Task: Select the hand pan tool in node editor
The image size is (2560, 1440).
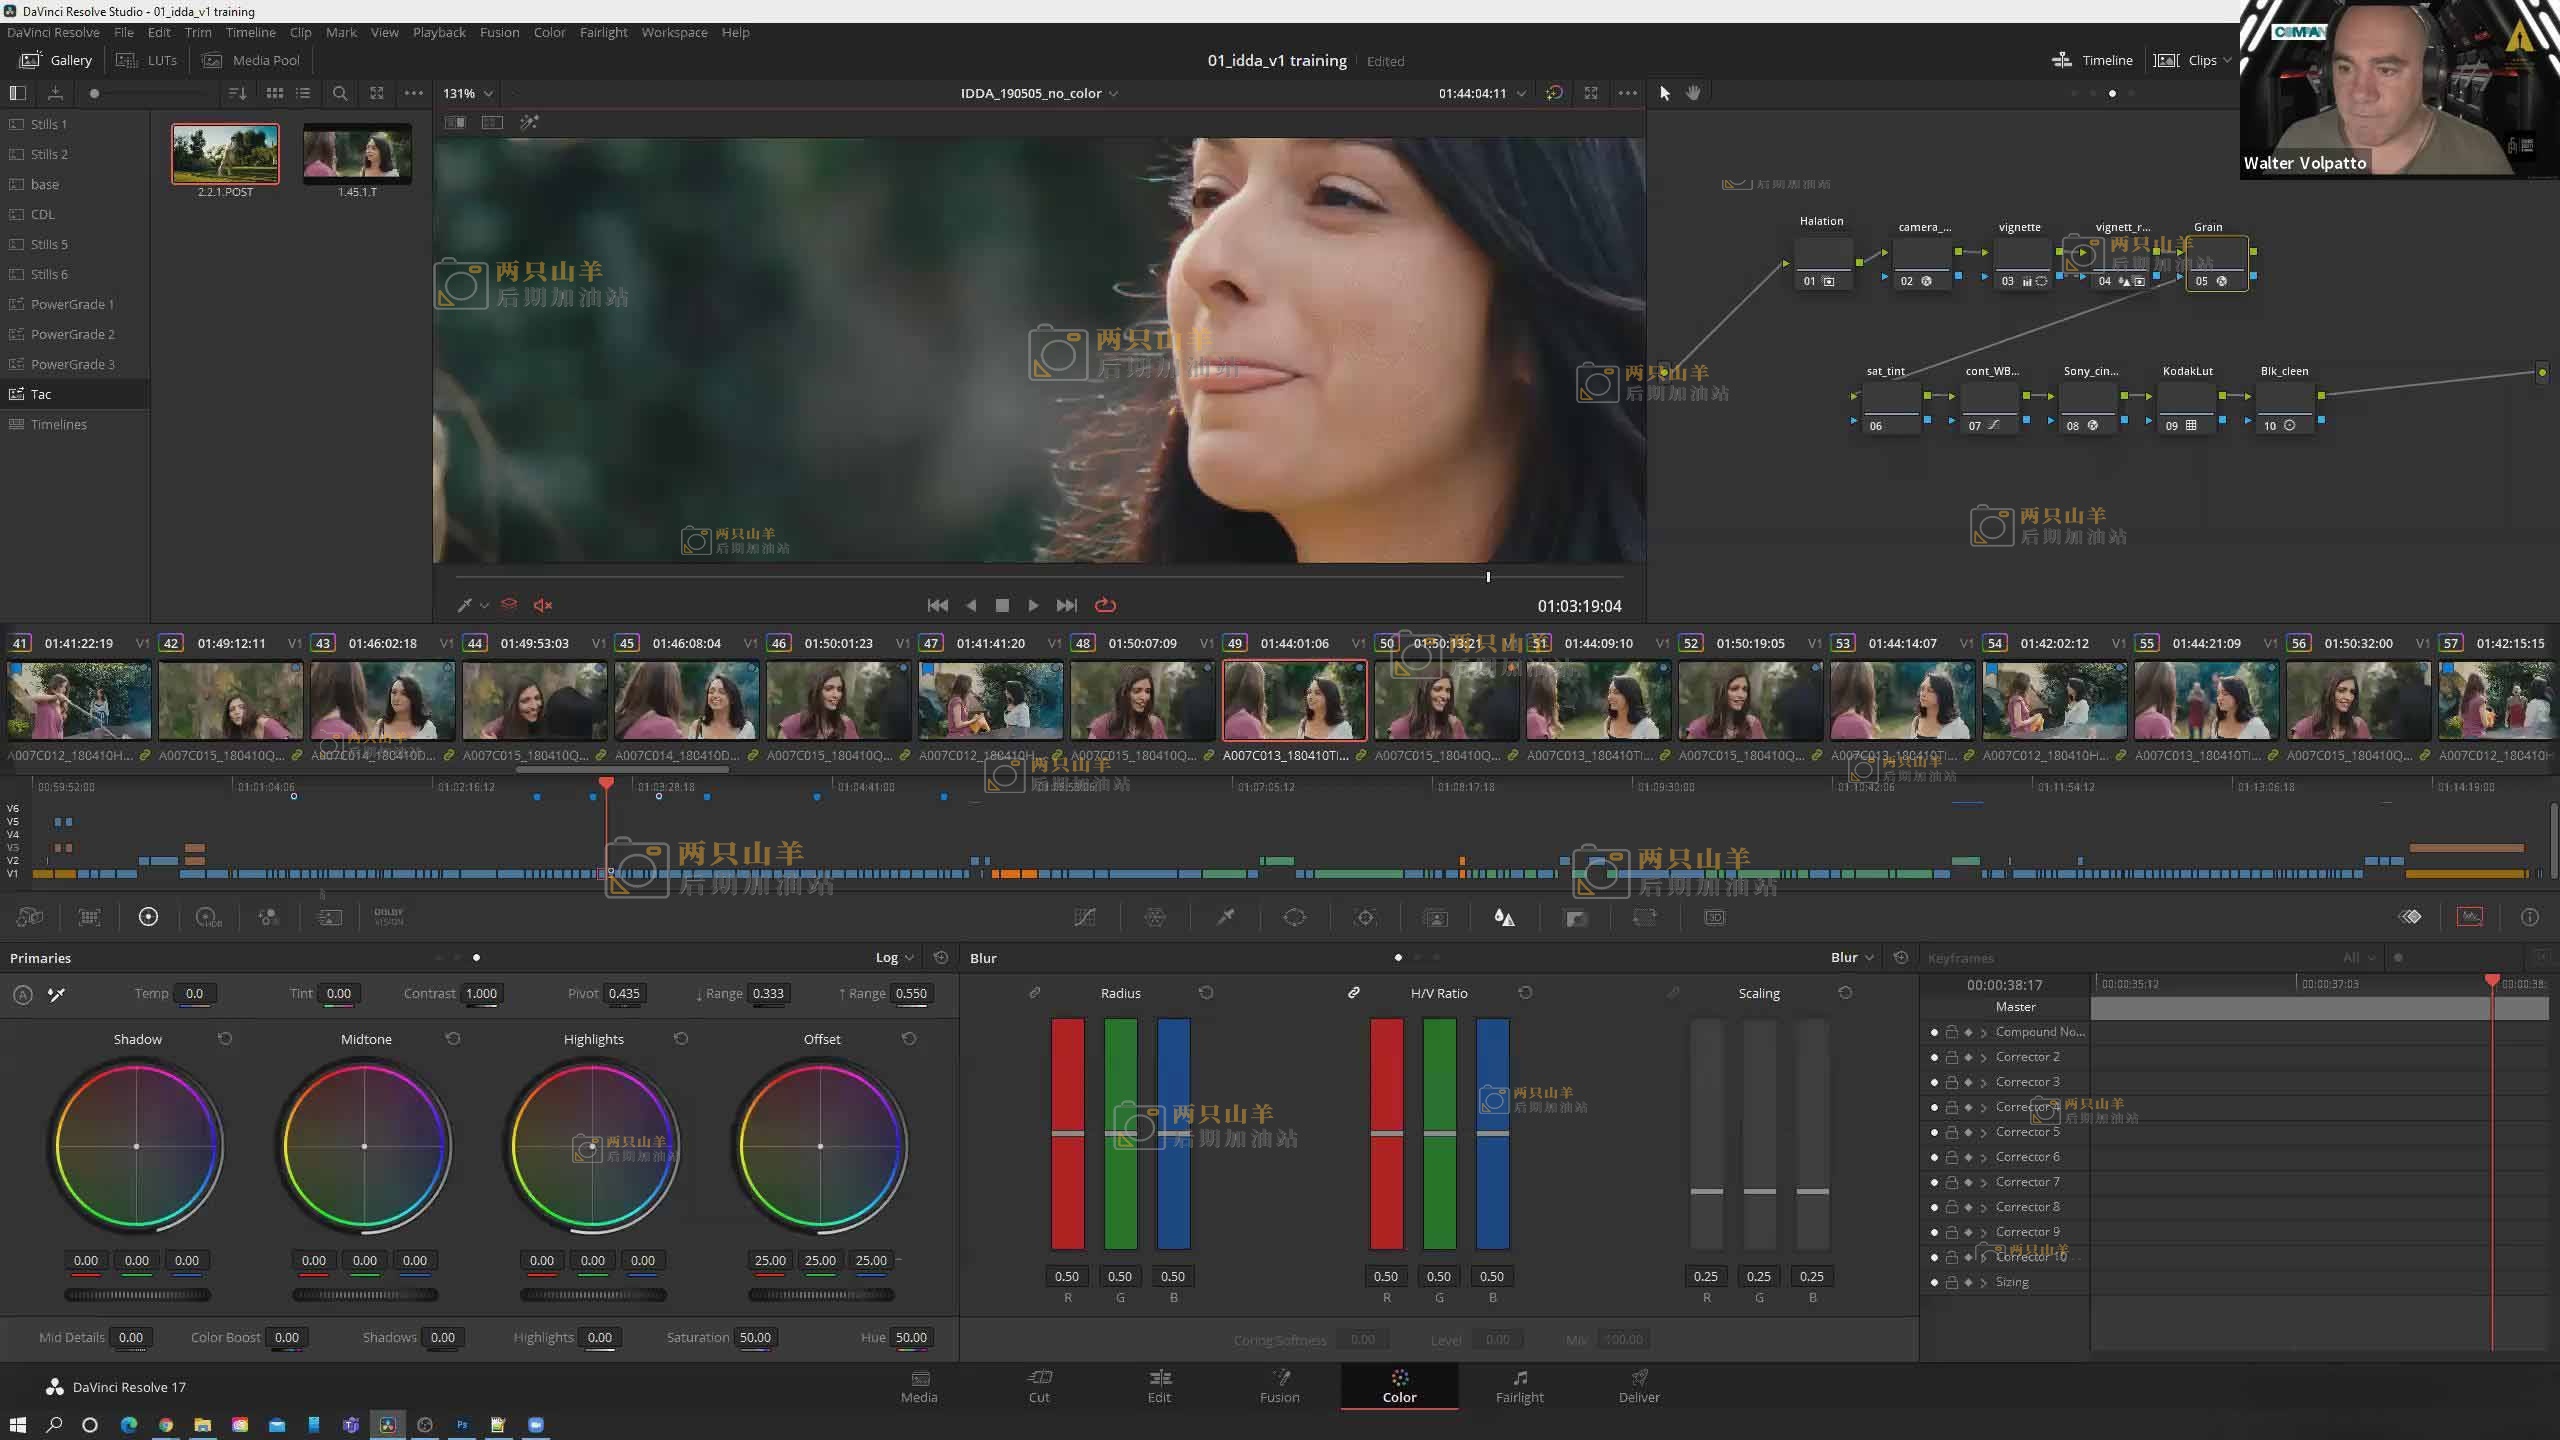Action: pos(1693,93)
